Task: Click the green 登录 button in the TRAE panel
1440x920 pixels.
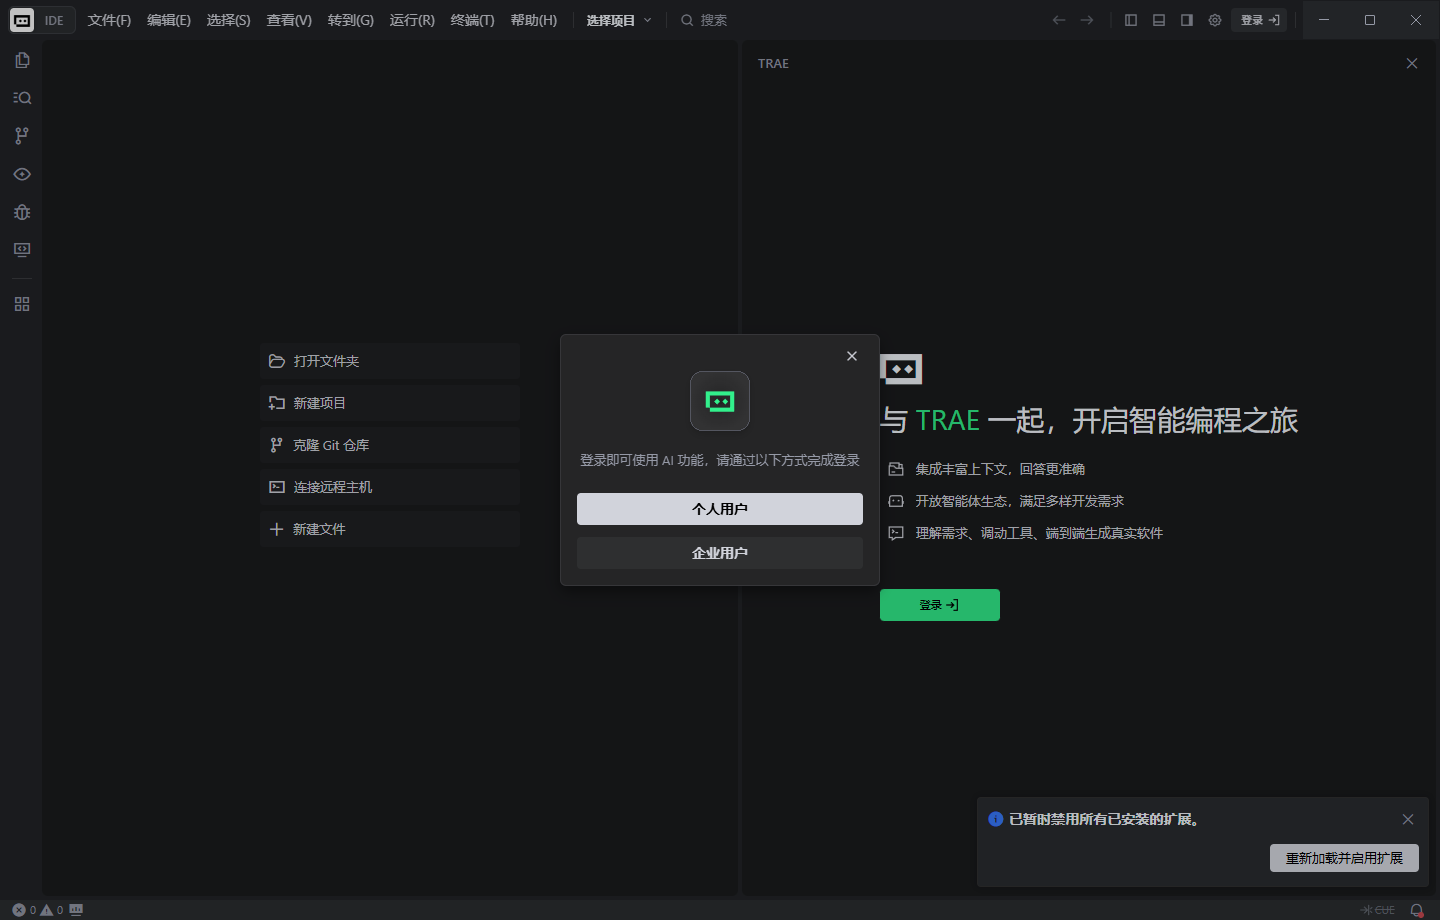Action: tap(940, 605)
